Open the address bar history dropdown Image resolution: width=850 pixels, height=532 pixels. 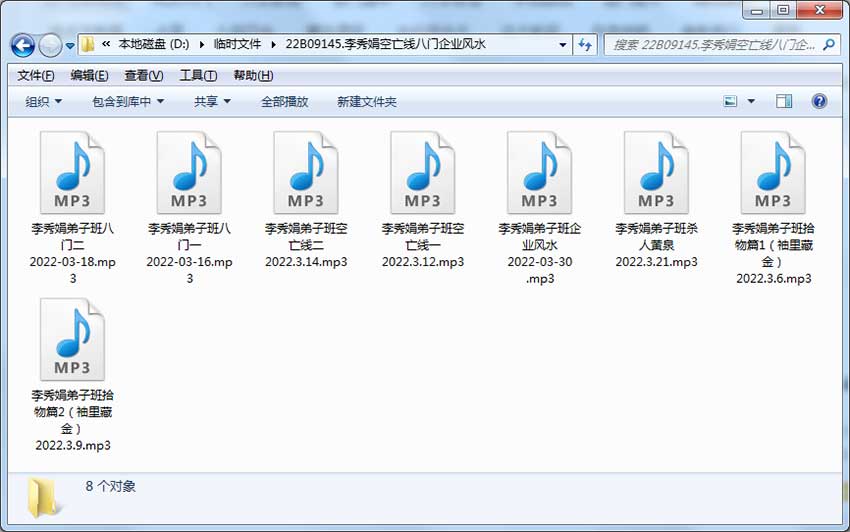563,45
